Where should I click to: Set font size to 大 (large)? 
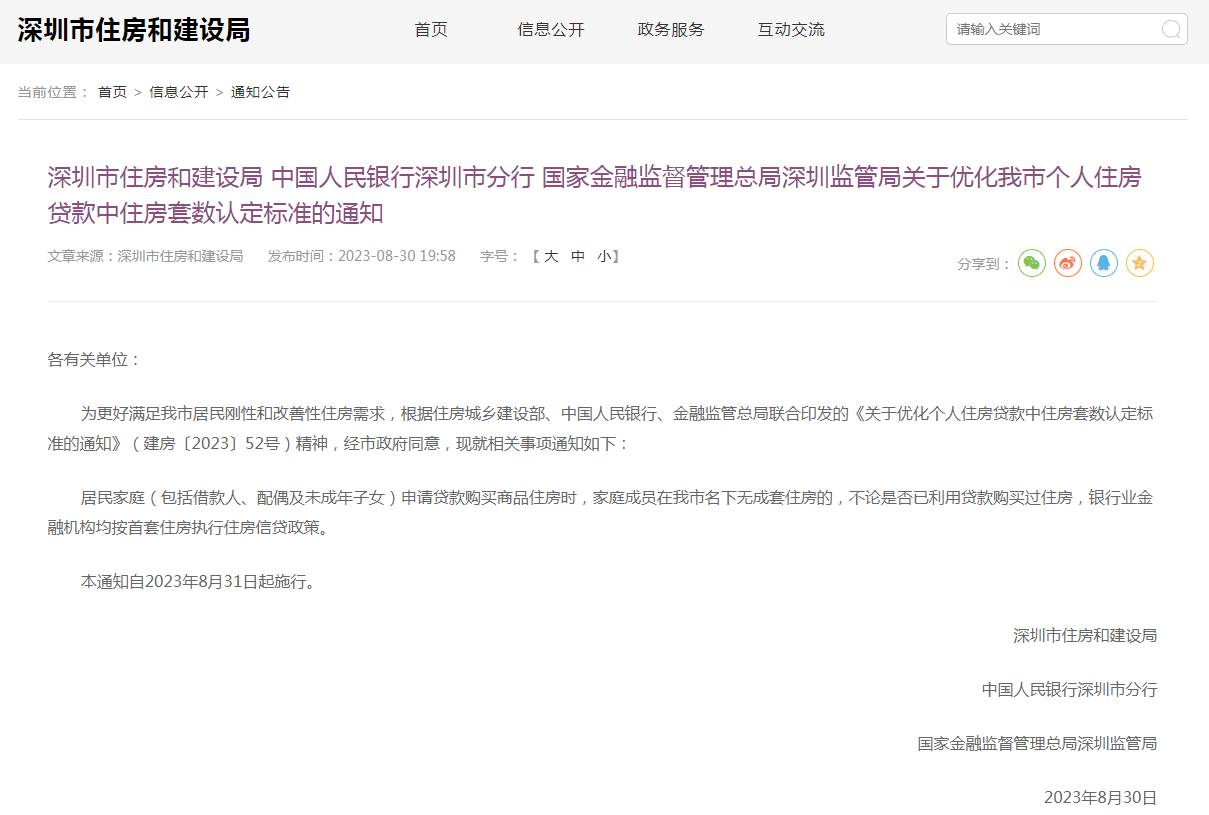tap(551, 257)
